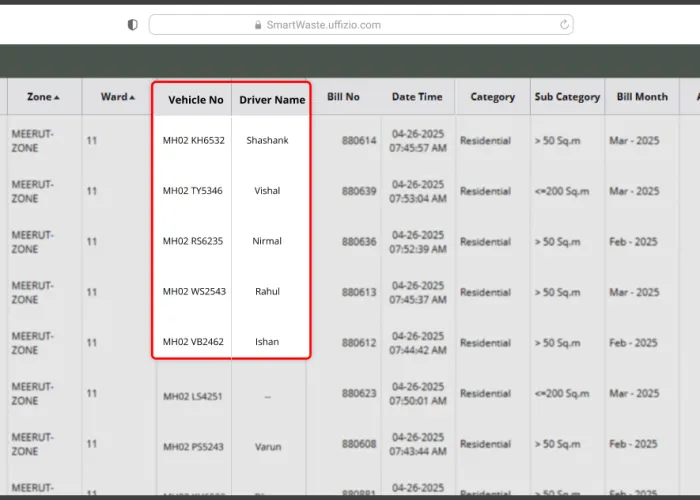Click the Vehicle No column header

[195, 100]
